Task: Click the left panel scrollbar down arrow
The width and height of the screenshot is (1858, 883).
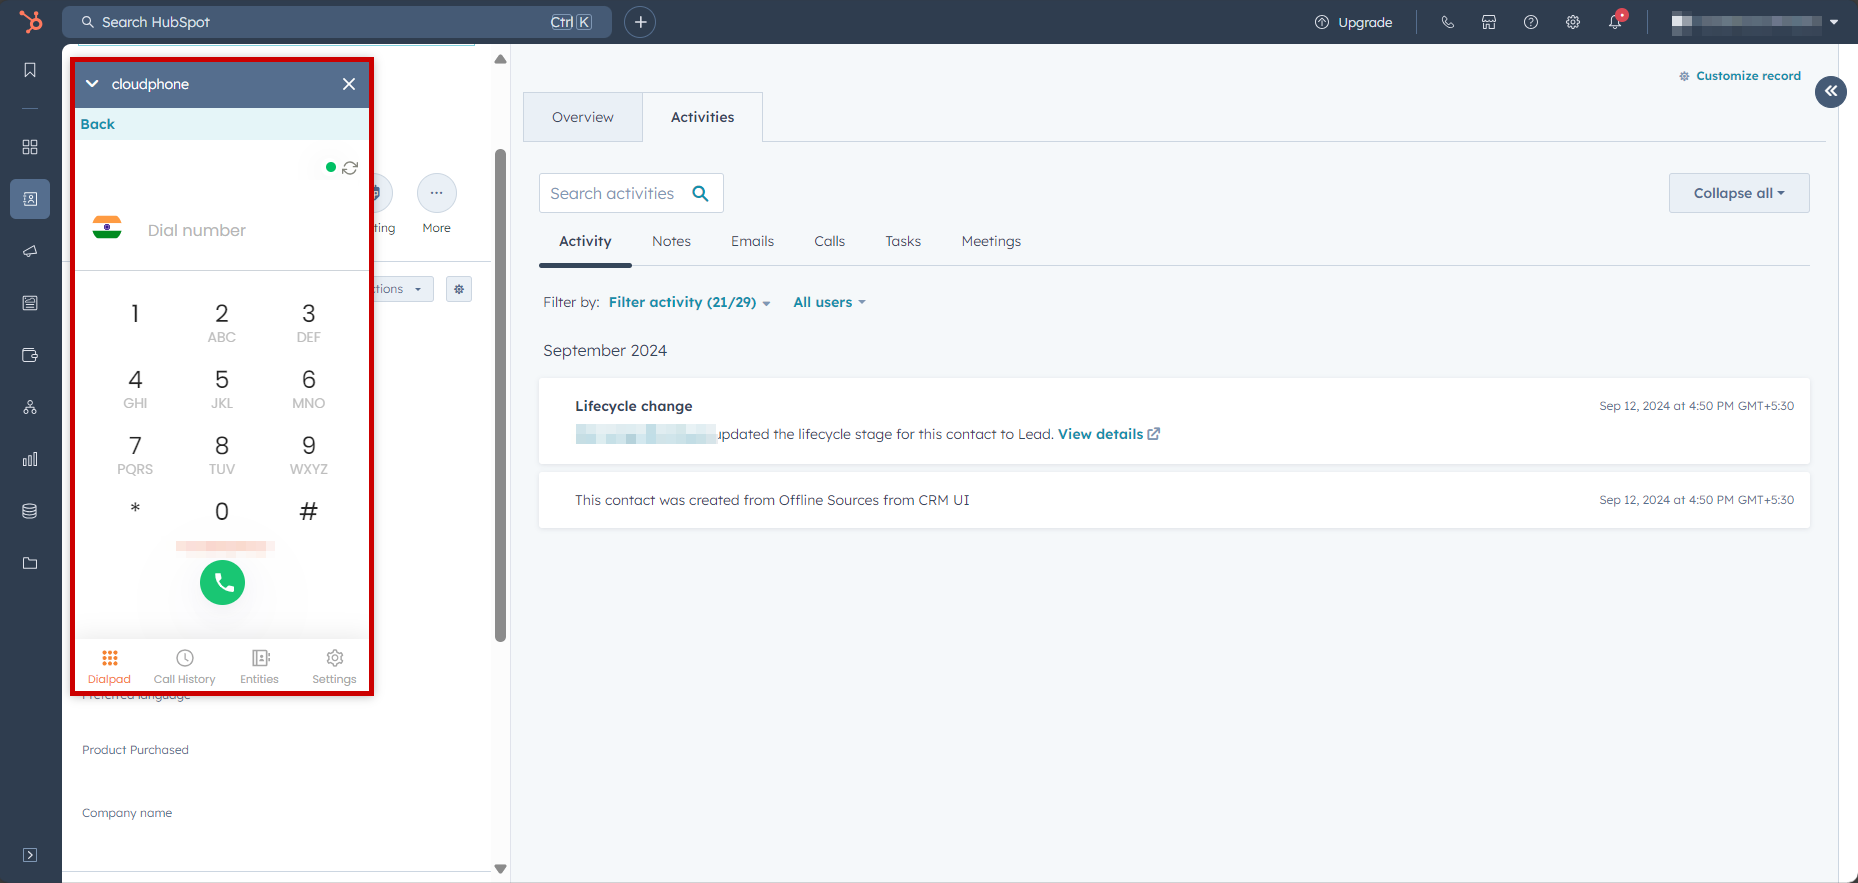Action: point(500,869)
